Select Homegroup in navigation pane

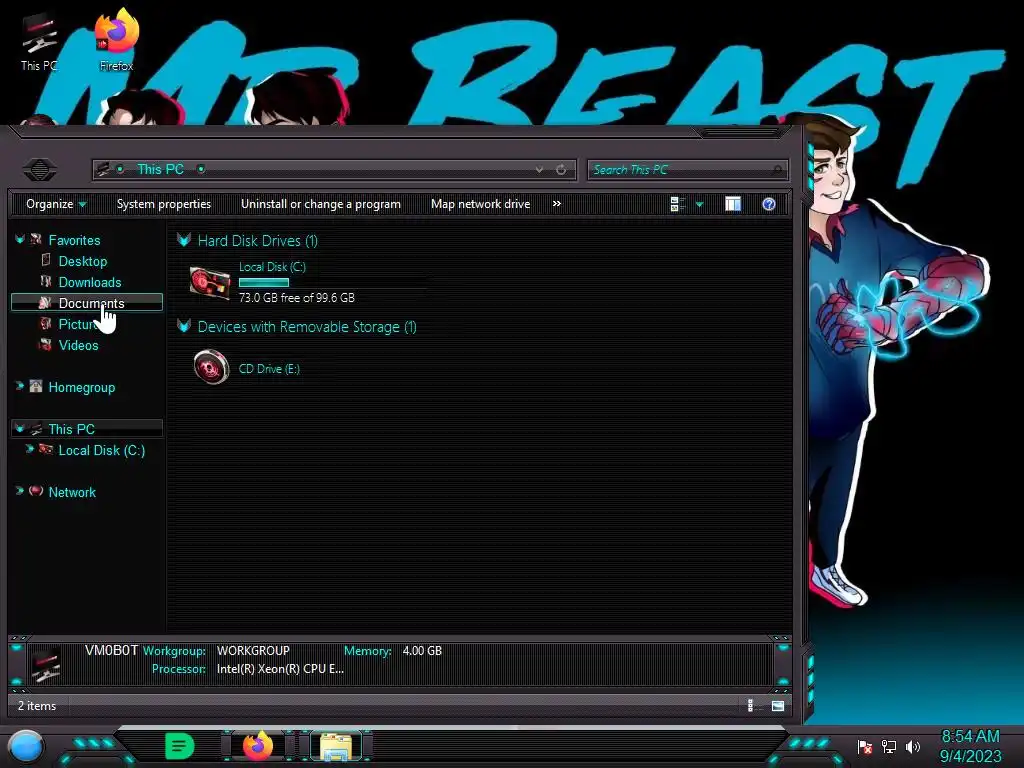[x=82, y=387]
